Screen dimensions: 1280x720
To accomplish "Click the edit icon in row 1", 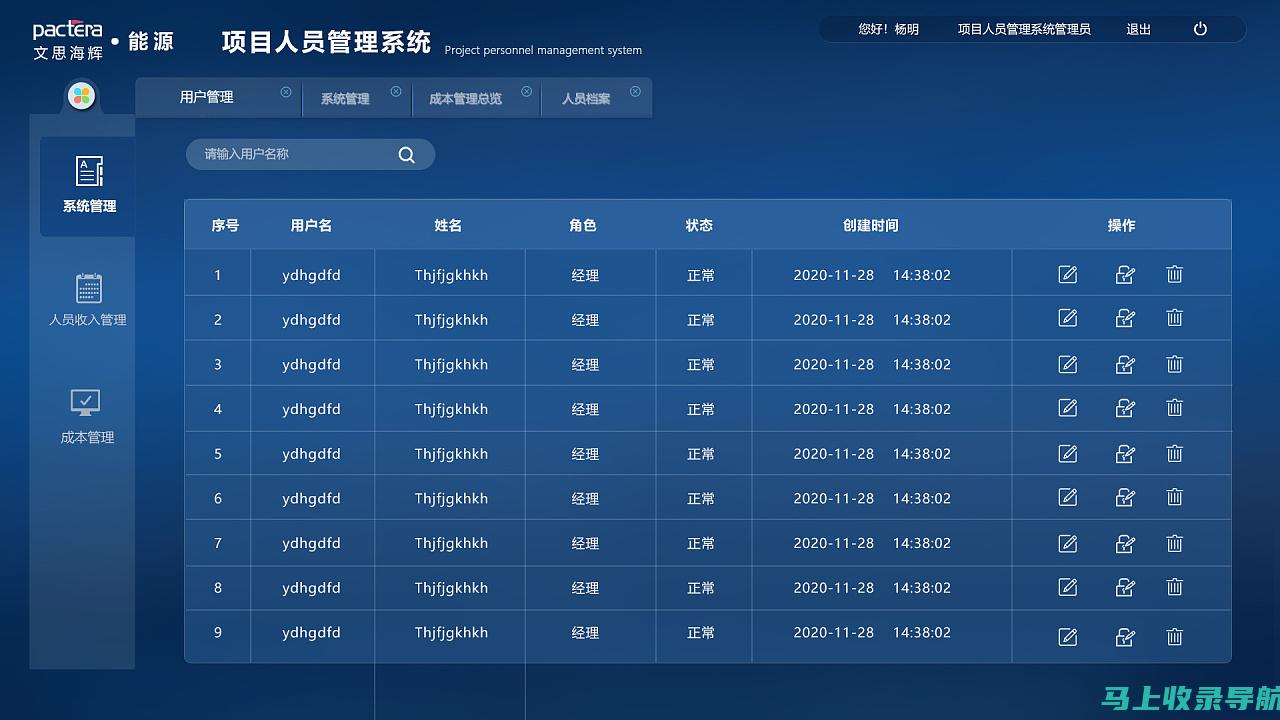I will click(1067, 274).
